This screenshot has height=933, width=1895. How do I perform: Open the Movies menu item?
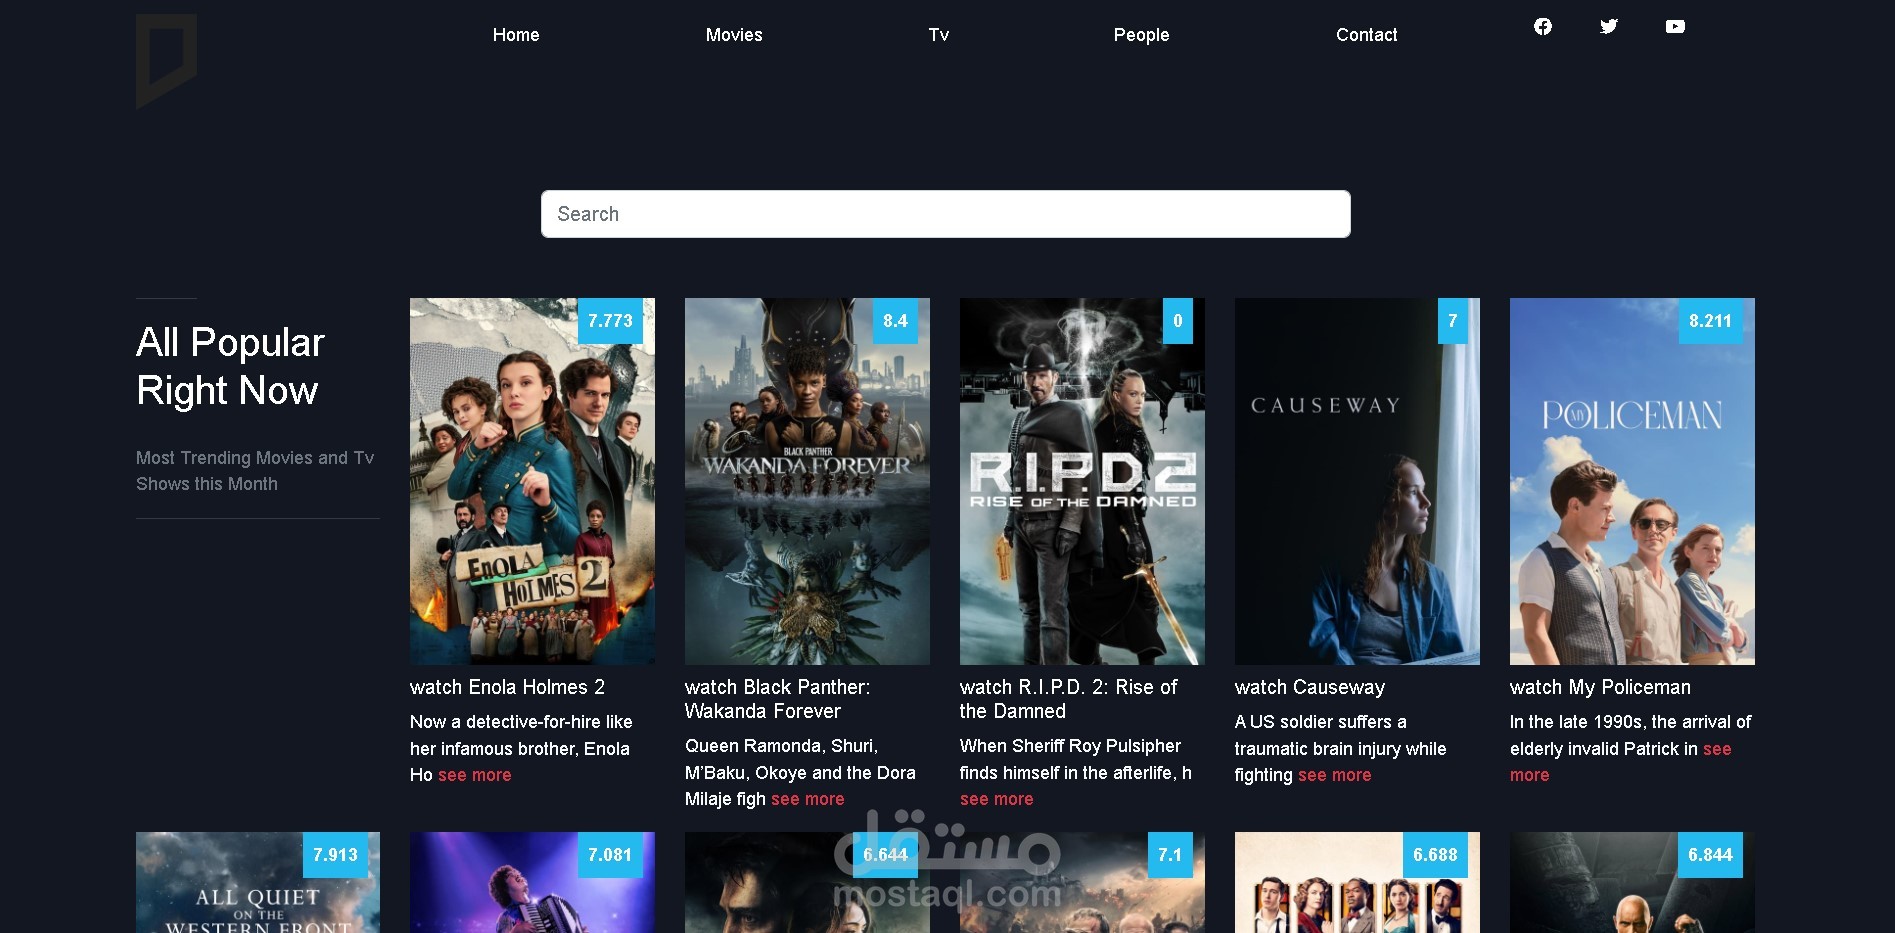click(x=734, y=35)
